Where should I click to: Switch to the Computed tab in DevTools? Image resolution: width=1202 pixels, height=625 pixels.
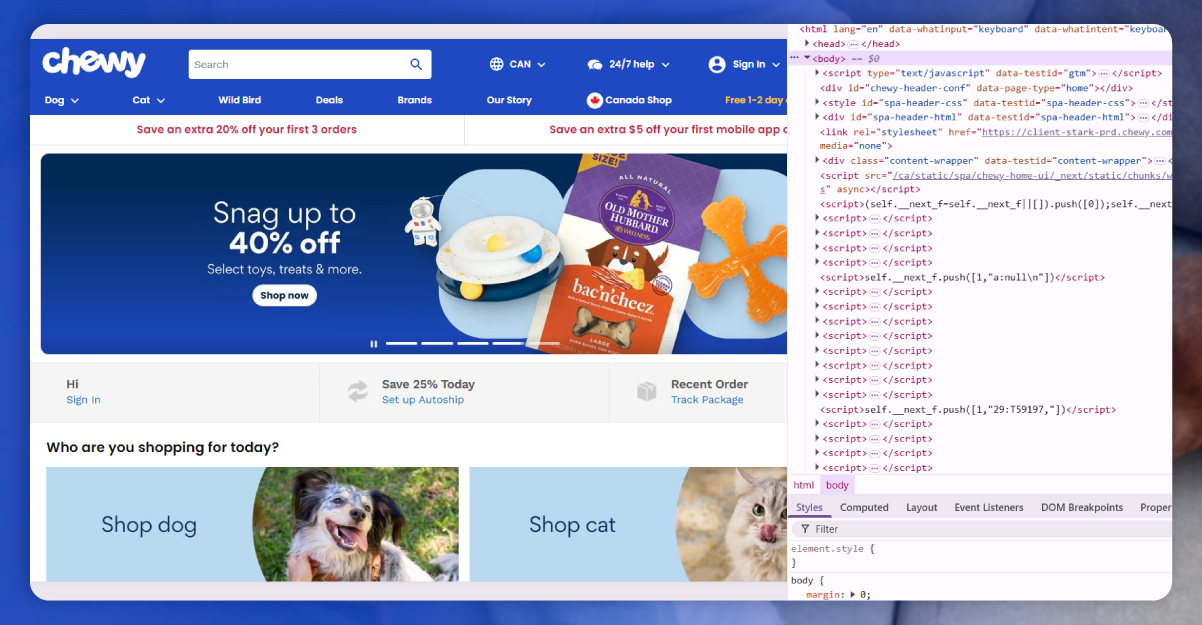point(864,507)
